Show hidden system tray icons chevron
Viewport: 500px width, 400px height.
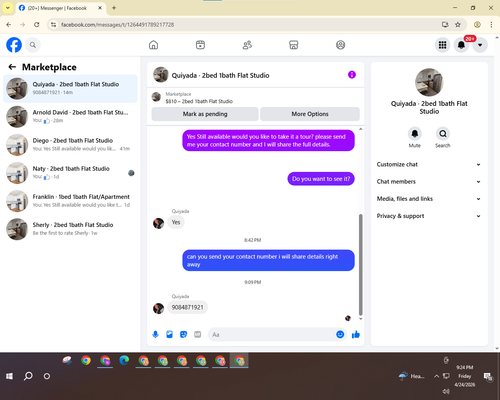436,376
